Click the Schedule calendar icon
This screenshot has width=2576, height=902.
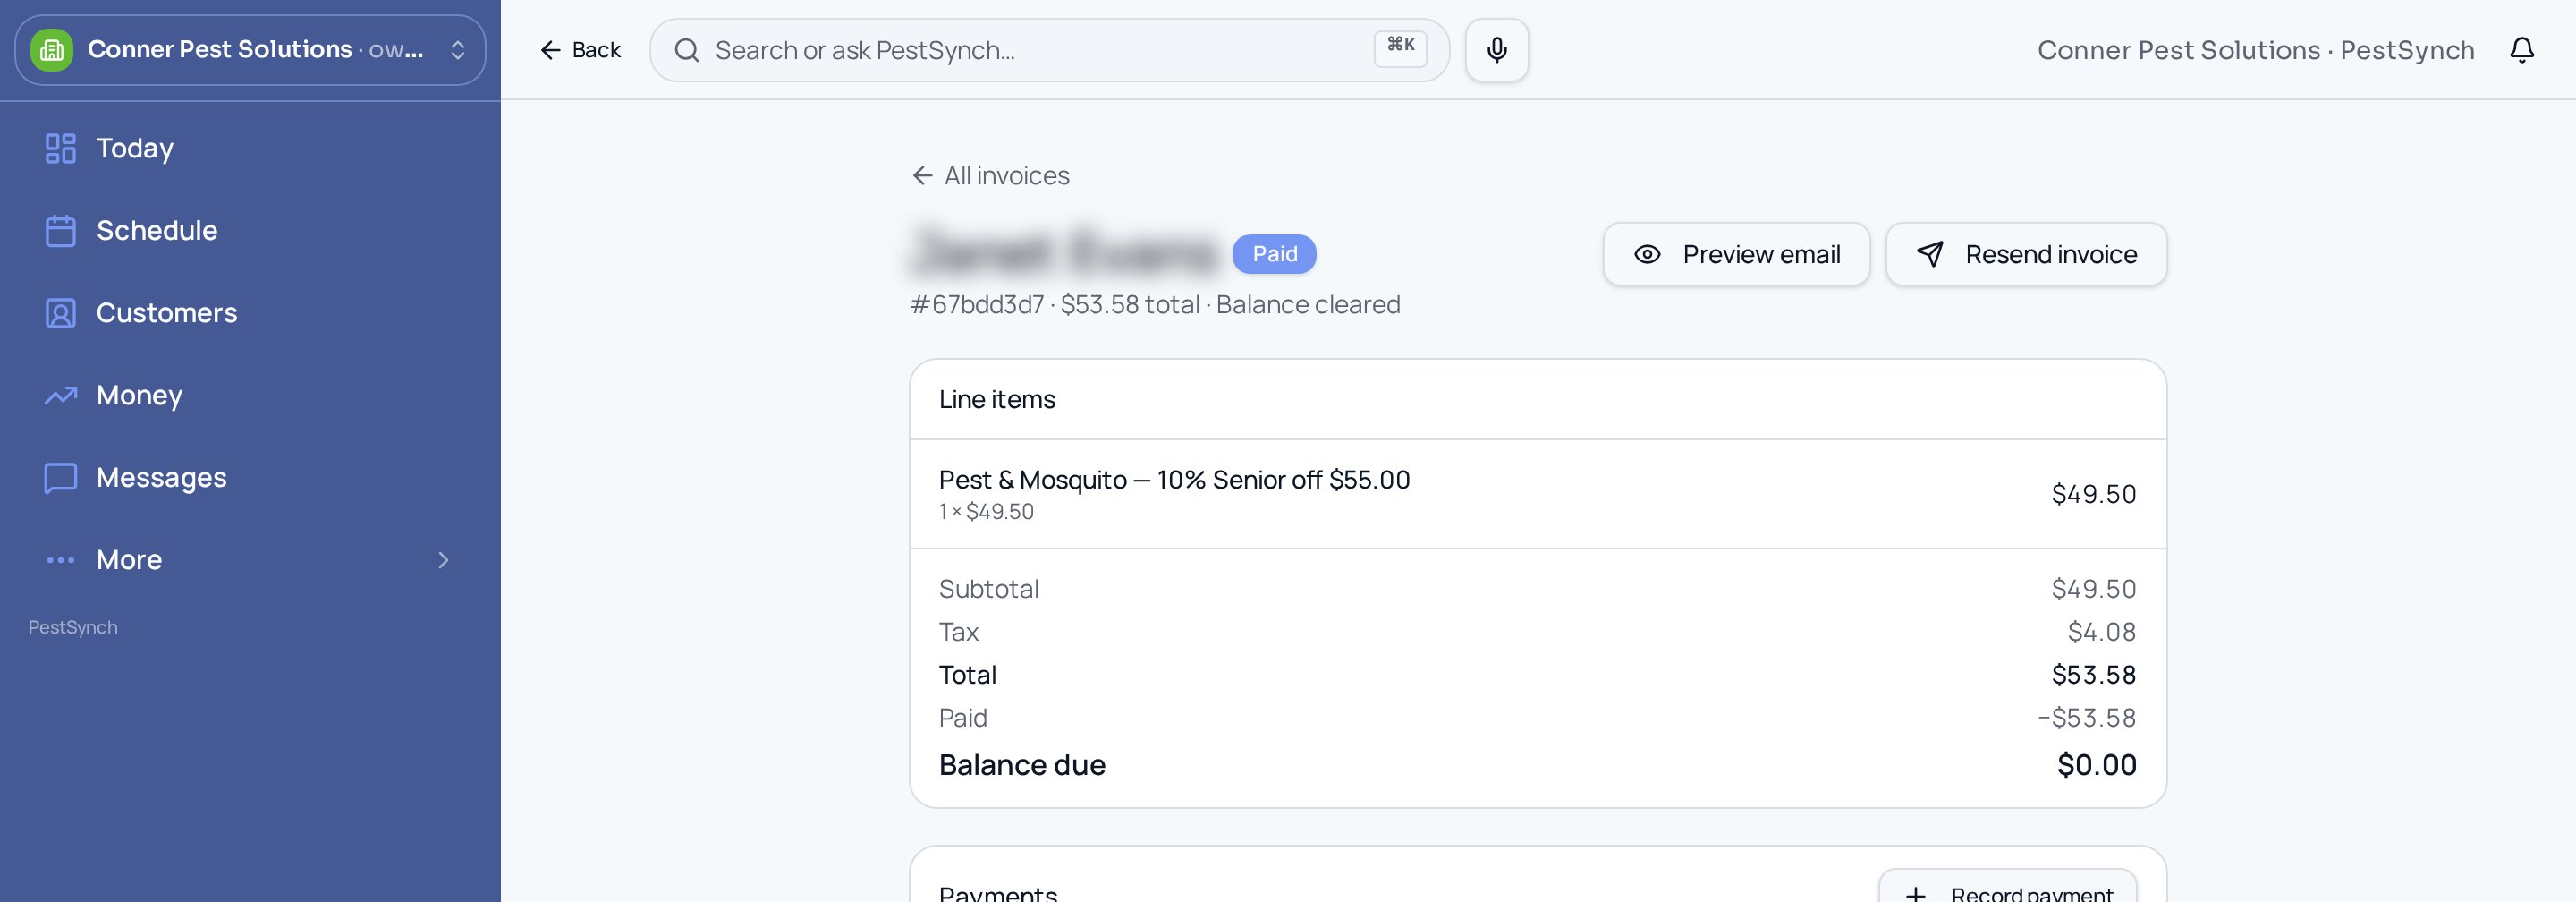coord(61,230)
